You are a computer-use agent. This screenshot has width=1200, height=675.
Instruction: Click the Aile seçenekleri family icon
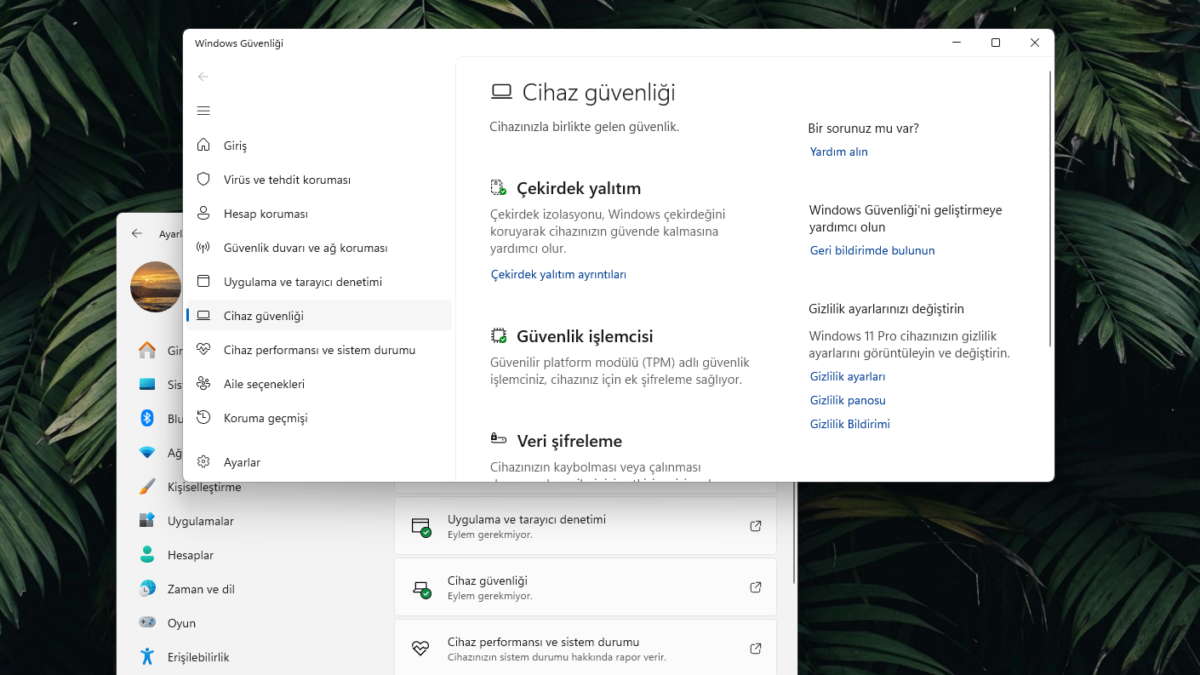coord(203,383)
